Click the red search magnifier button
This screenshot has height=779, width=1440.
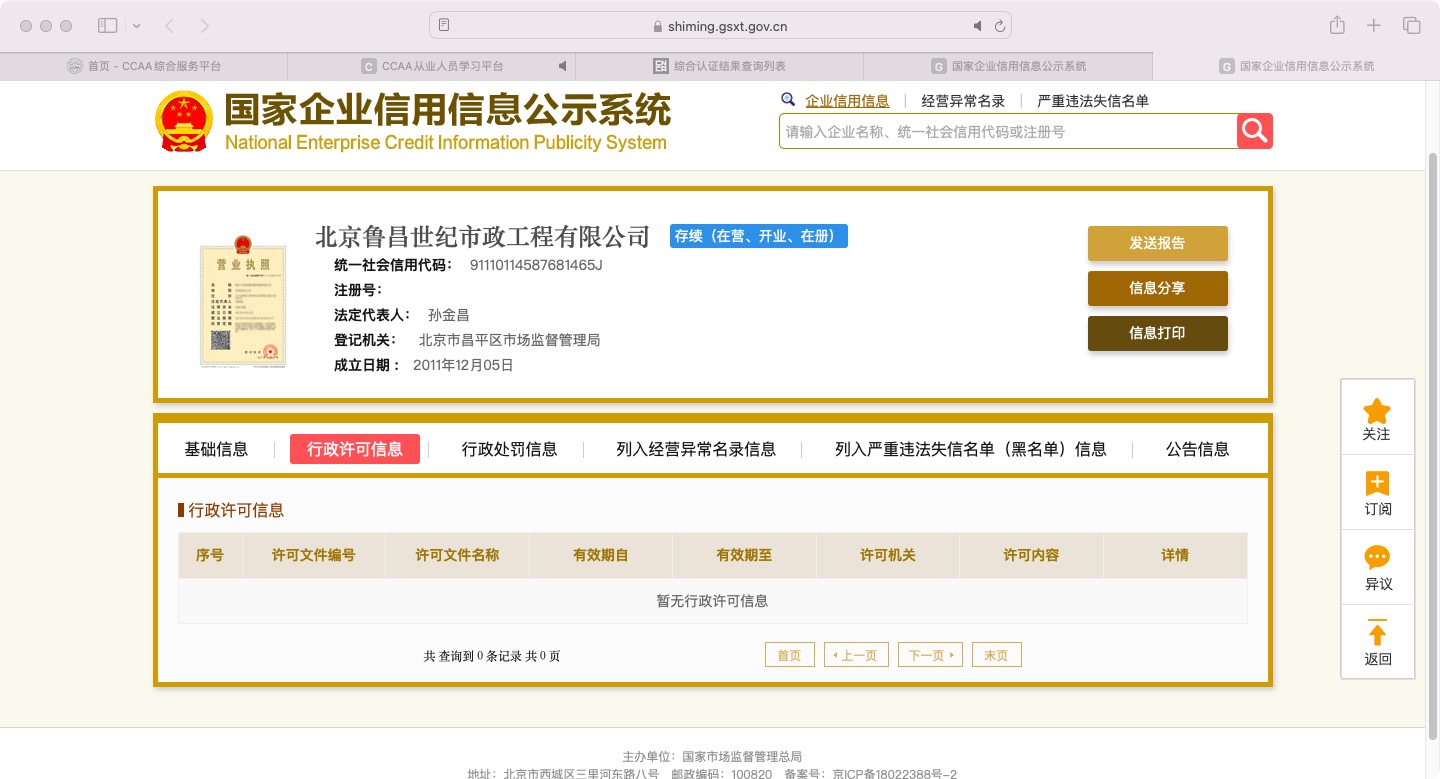pos(1254,131)
